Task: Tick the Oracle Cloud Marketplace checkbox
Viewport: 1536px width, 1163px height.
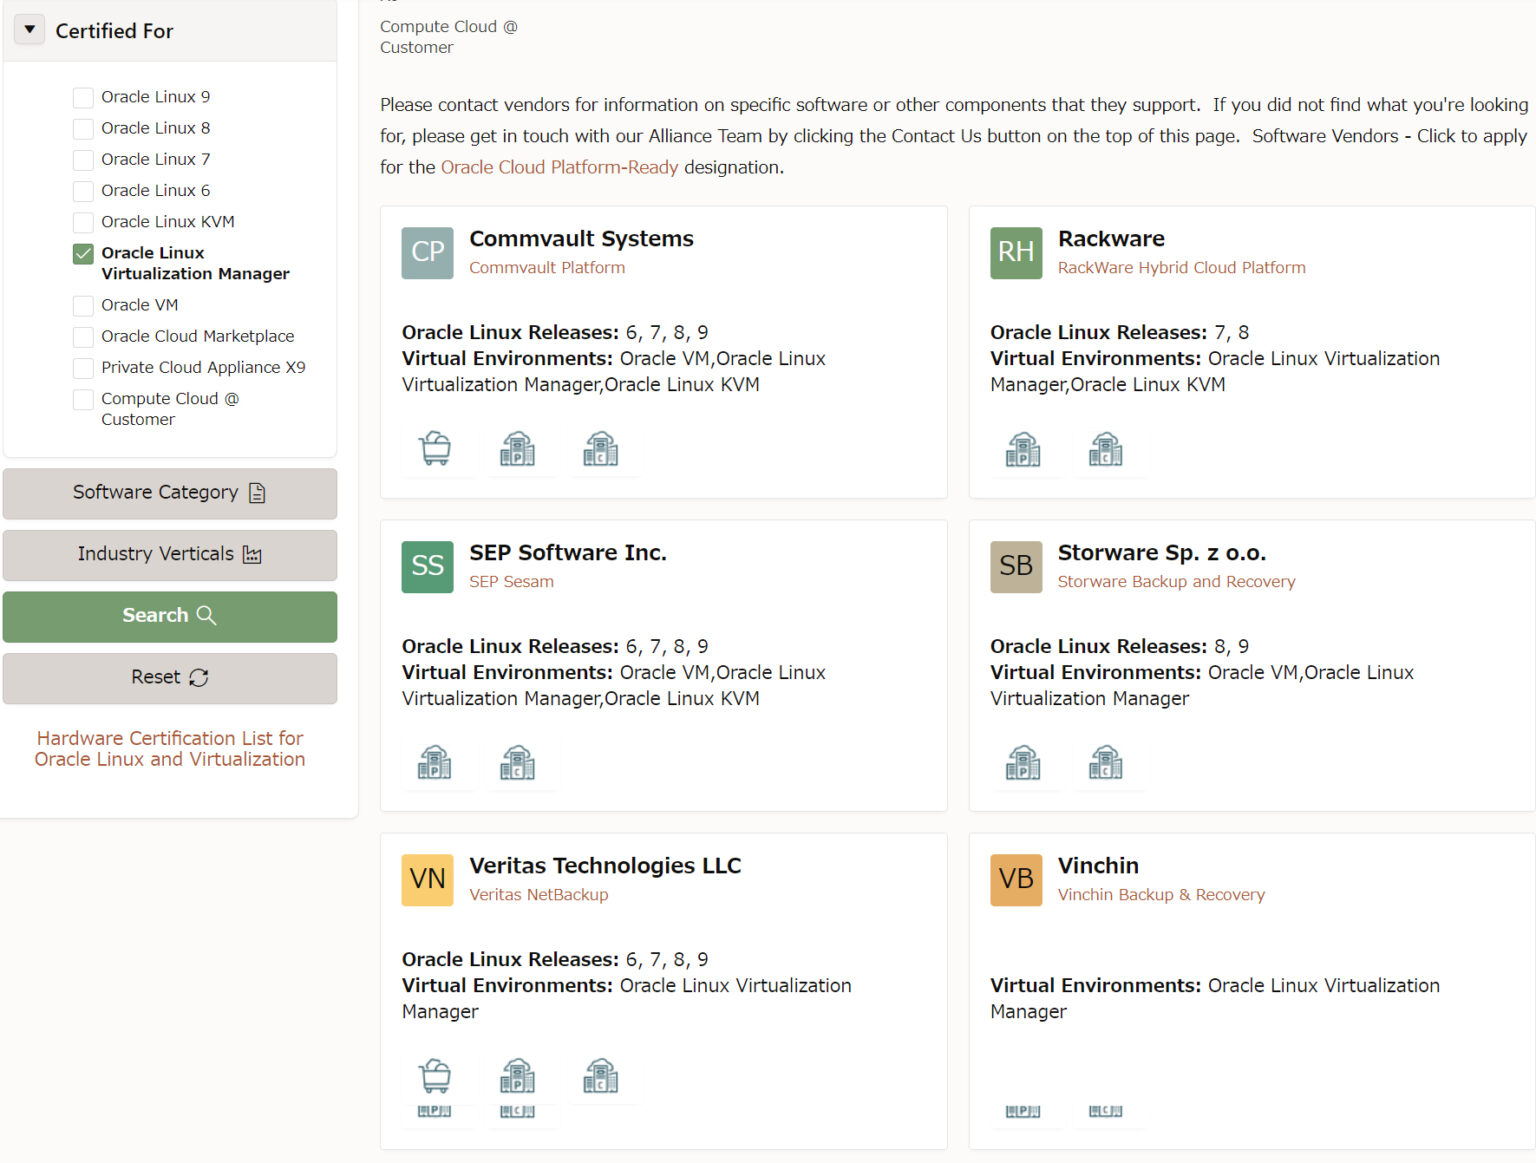Action: click(x=84, y=337)
